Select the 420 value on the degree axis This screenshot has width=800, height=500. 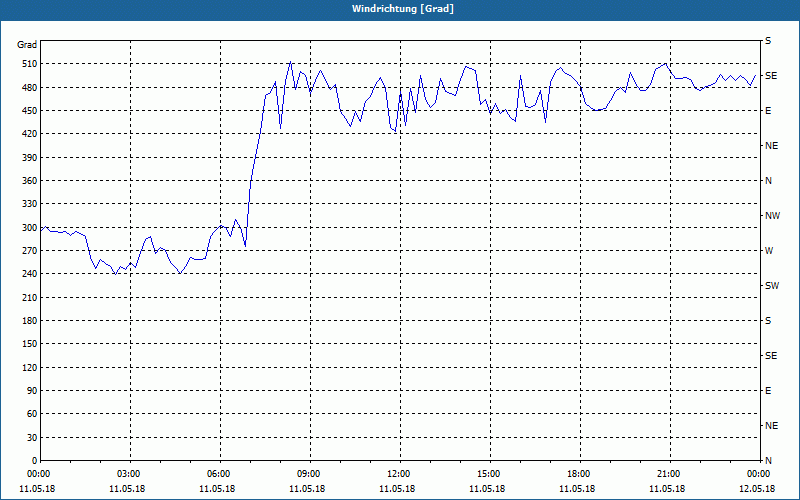pos(30,134)
